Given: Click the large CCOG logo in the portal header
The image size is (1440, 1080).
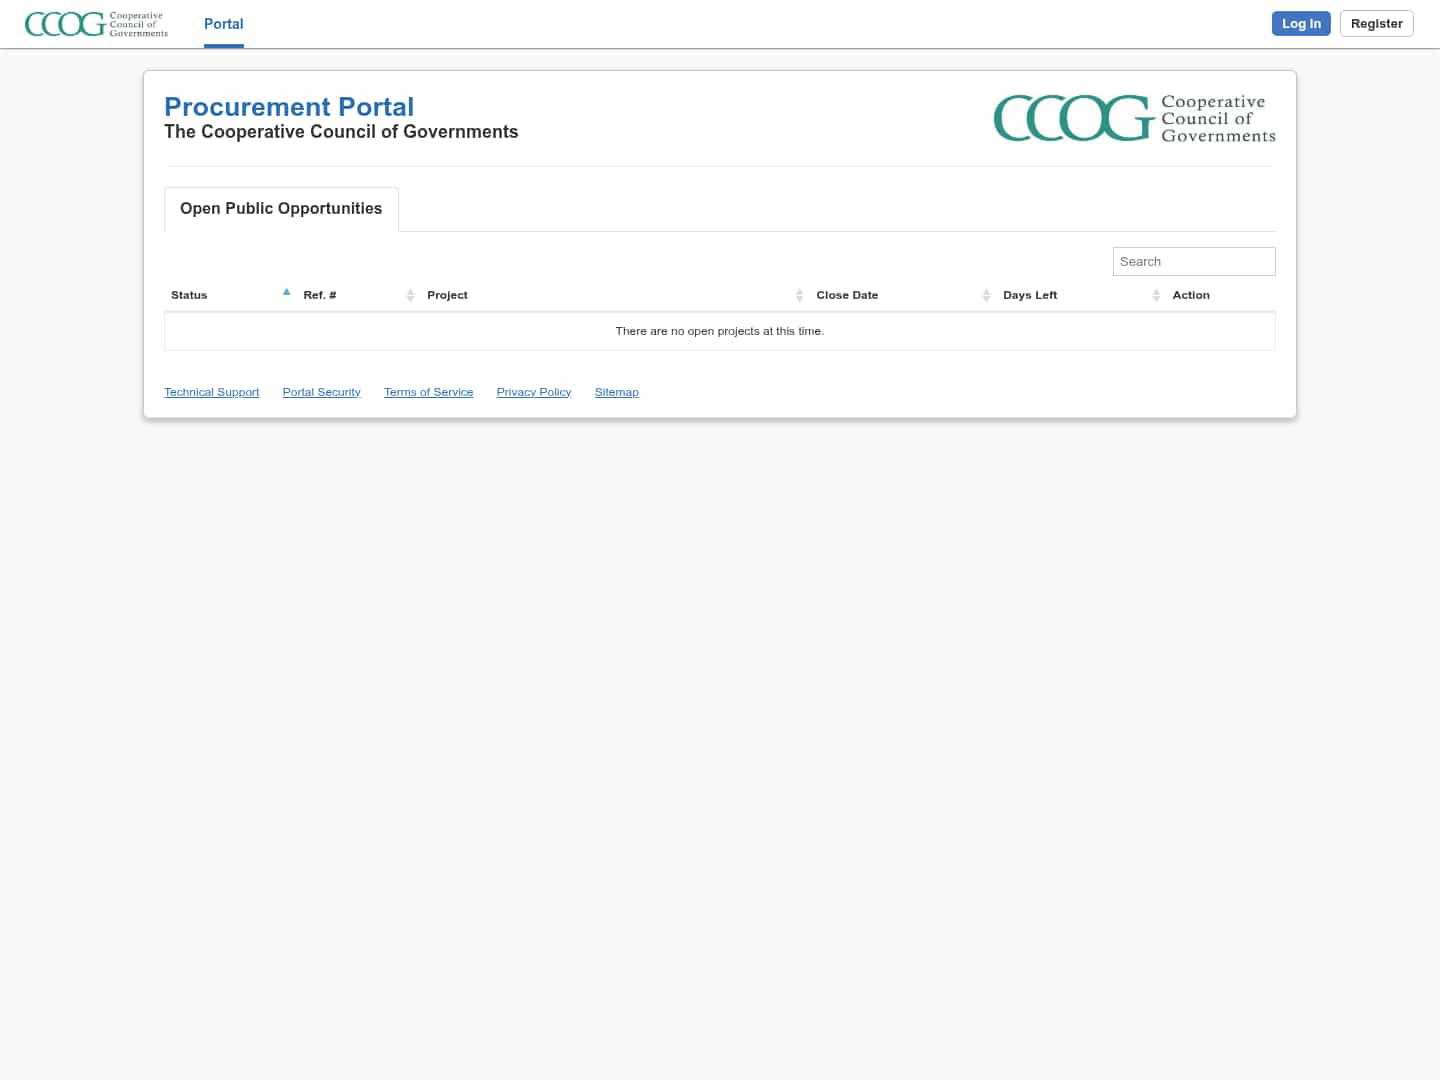Looking at the screenshot, I should click(1134, 118).
